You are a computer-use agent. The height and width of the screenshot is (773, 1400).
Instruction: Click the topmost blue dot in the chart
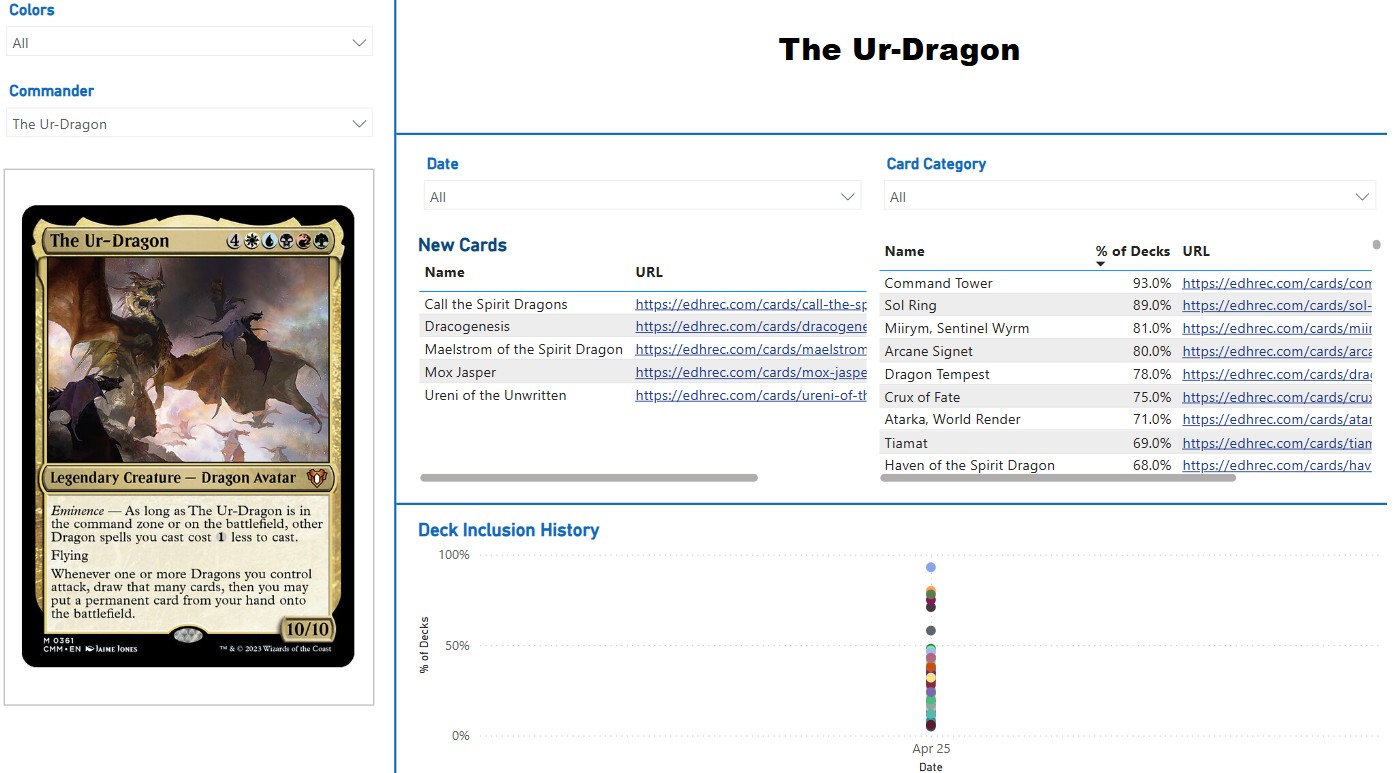coord(930,567)
